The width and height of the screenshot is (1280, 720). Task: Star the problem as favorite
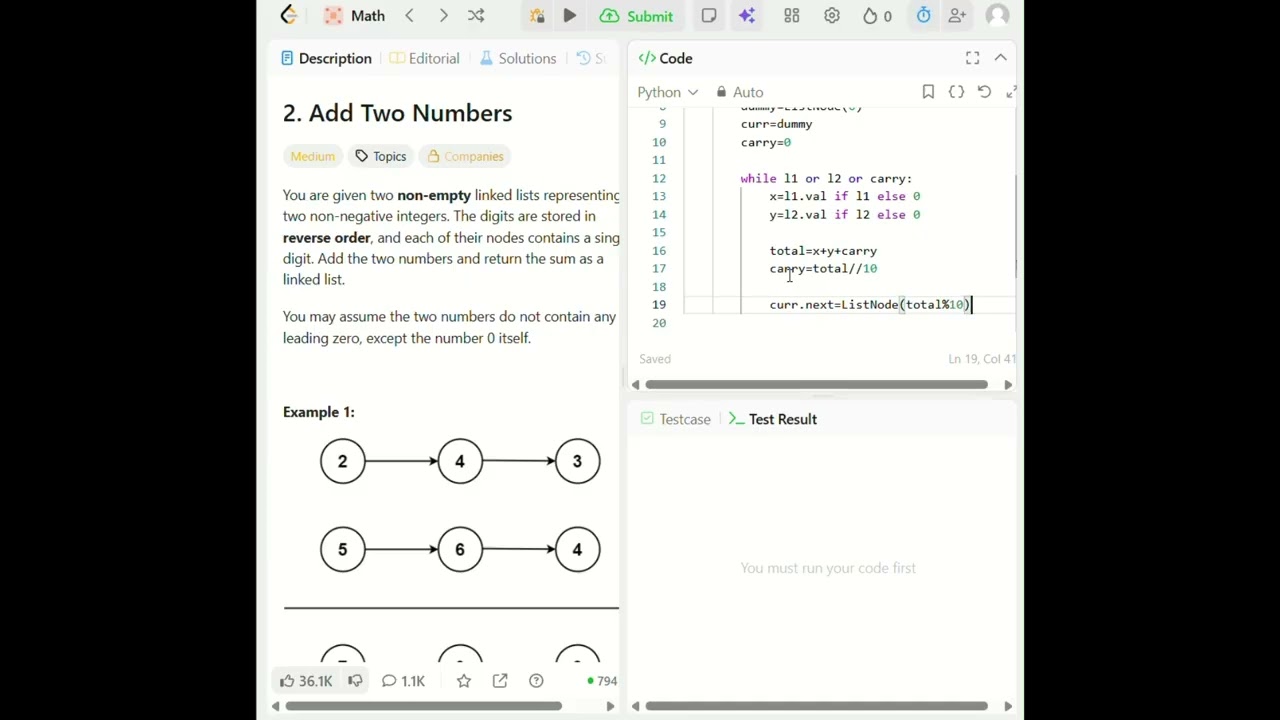(x=464, y=681)
